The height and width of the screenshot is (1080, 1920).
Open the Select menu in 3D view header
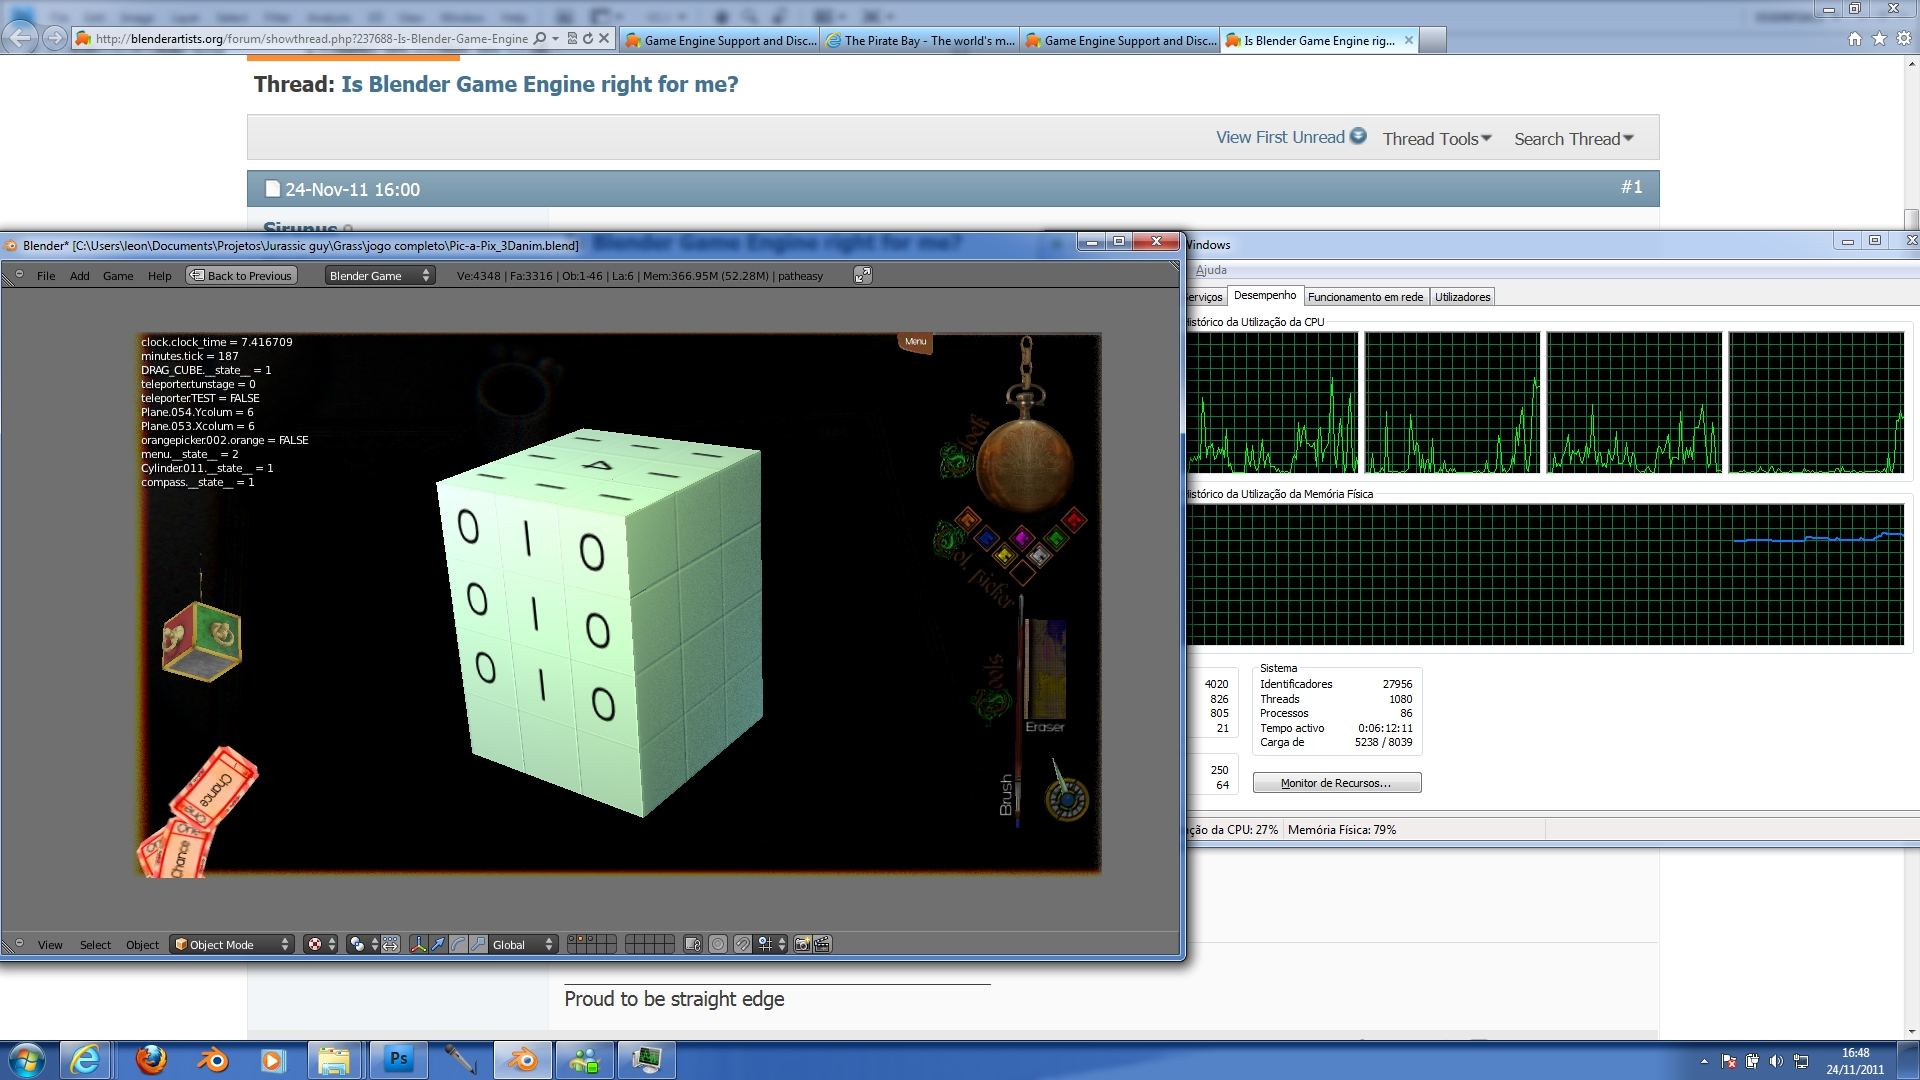coord(95,945)
